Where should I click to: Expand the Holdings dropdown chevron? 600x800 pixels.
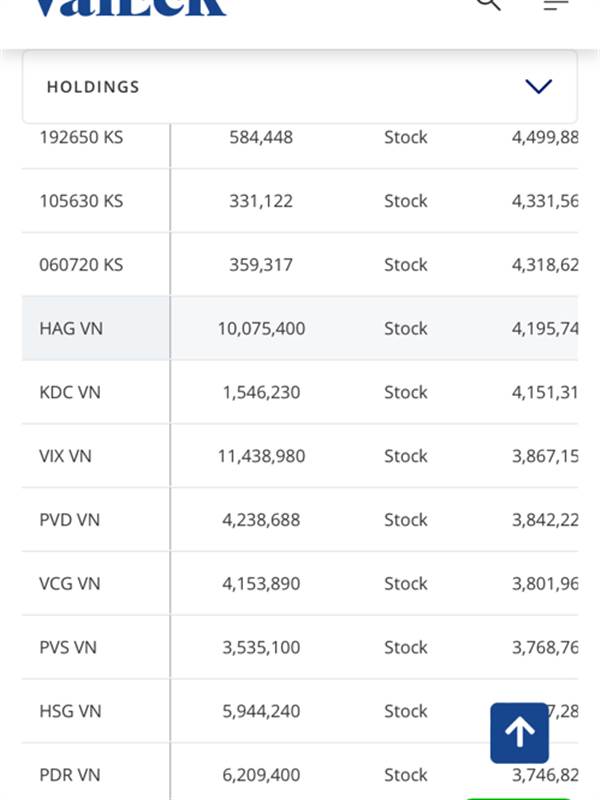[x=539, y=87]
